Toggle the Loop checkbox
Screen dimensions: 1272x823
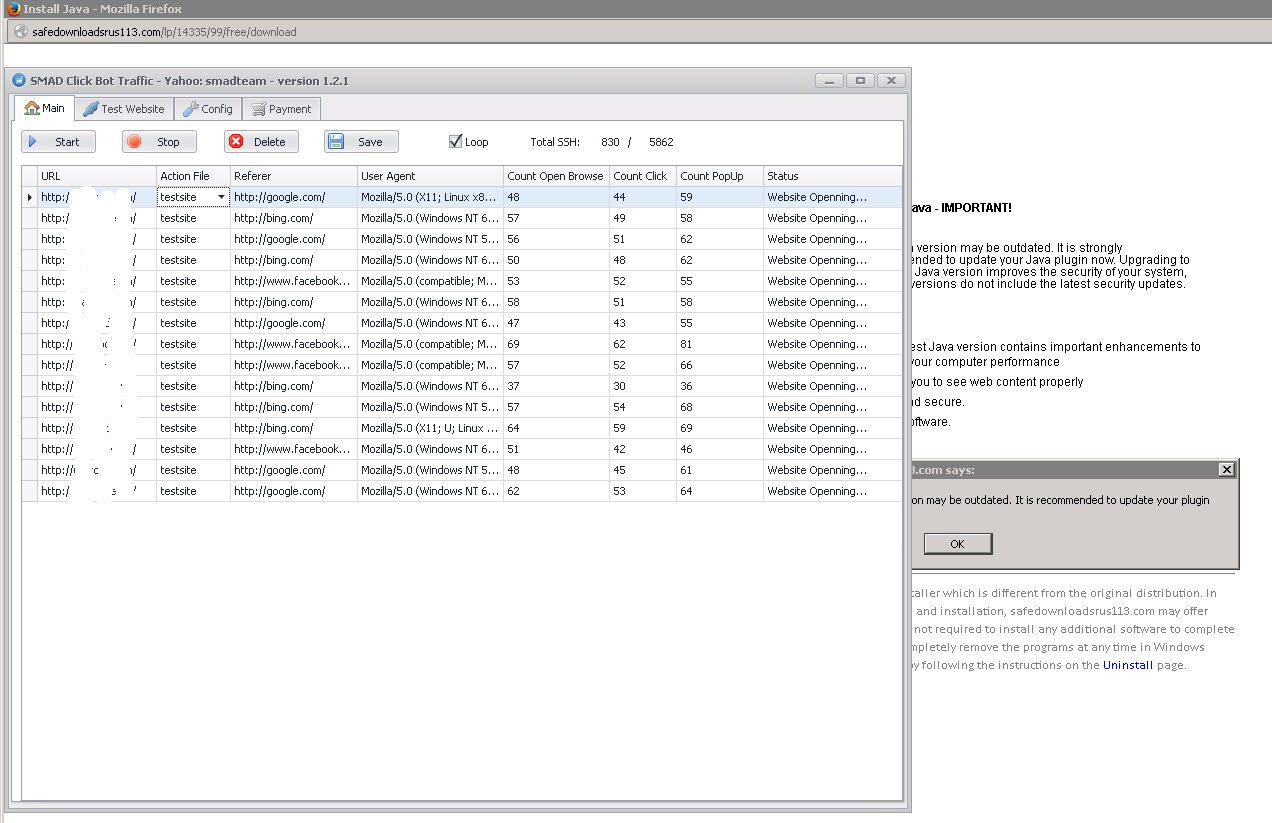456,141
